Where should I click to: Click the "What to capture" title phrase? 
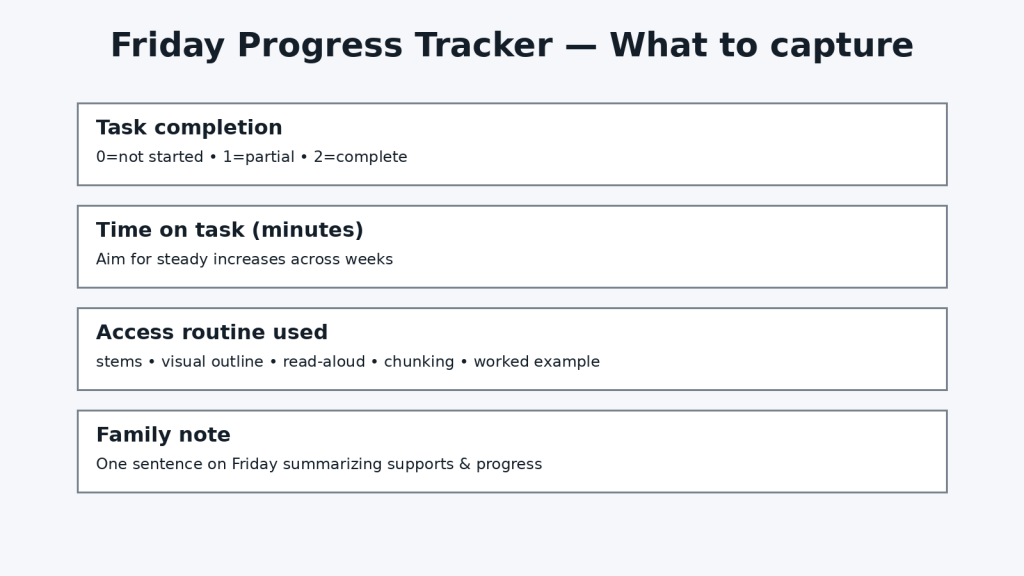click(761, 46)
